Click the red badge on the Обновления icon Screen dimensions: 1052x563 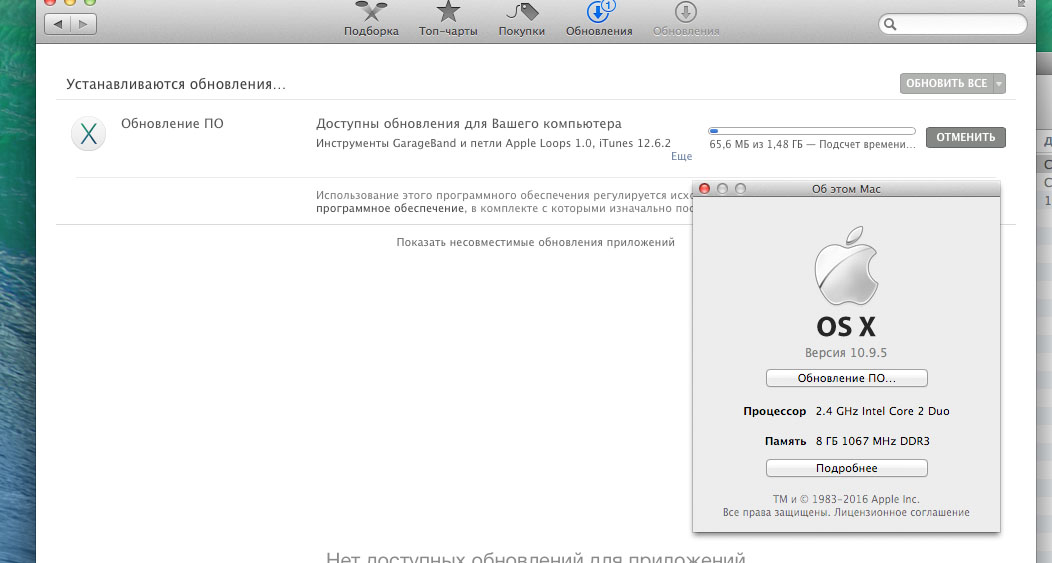608,5
